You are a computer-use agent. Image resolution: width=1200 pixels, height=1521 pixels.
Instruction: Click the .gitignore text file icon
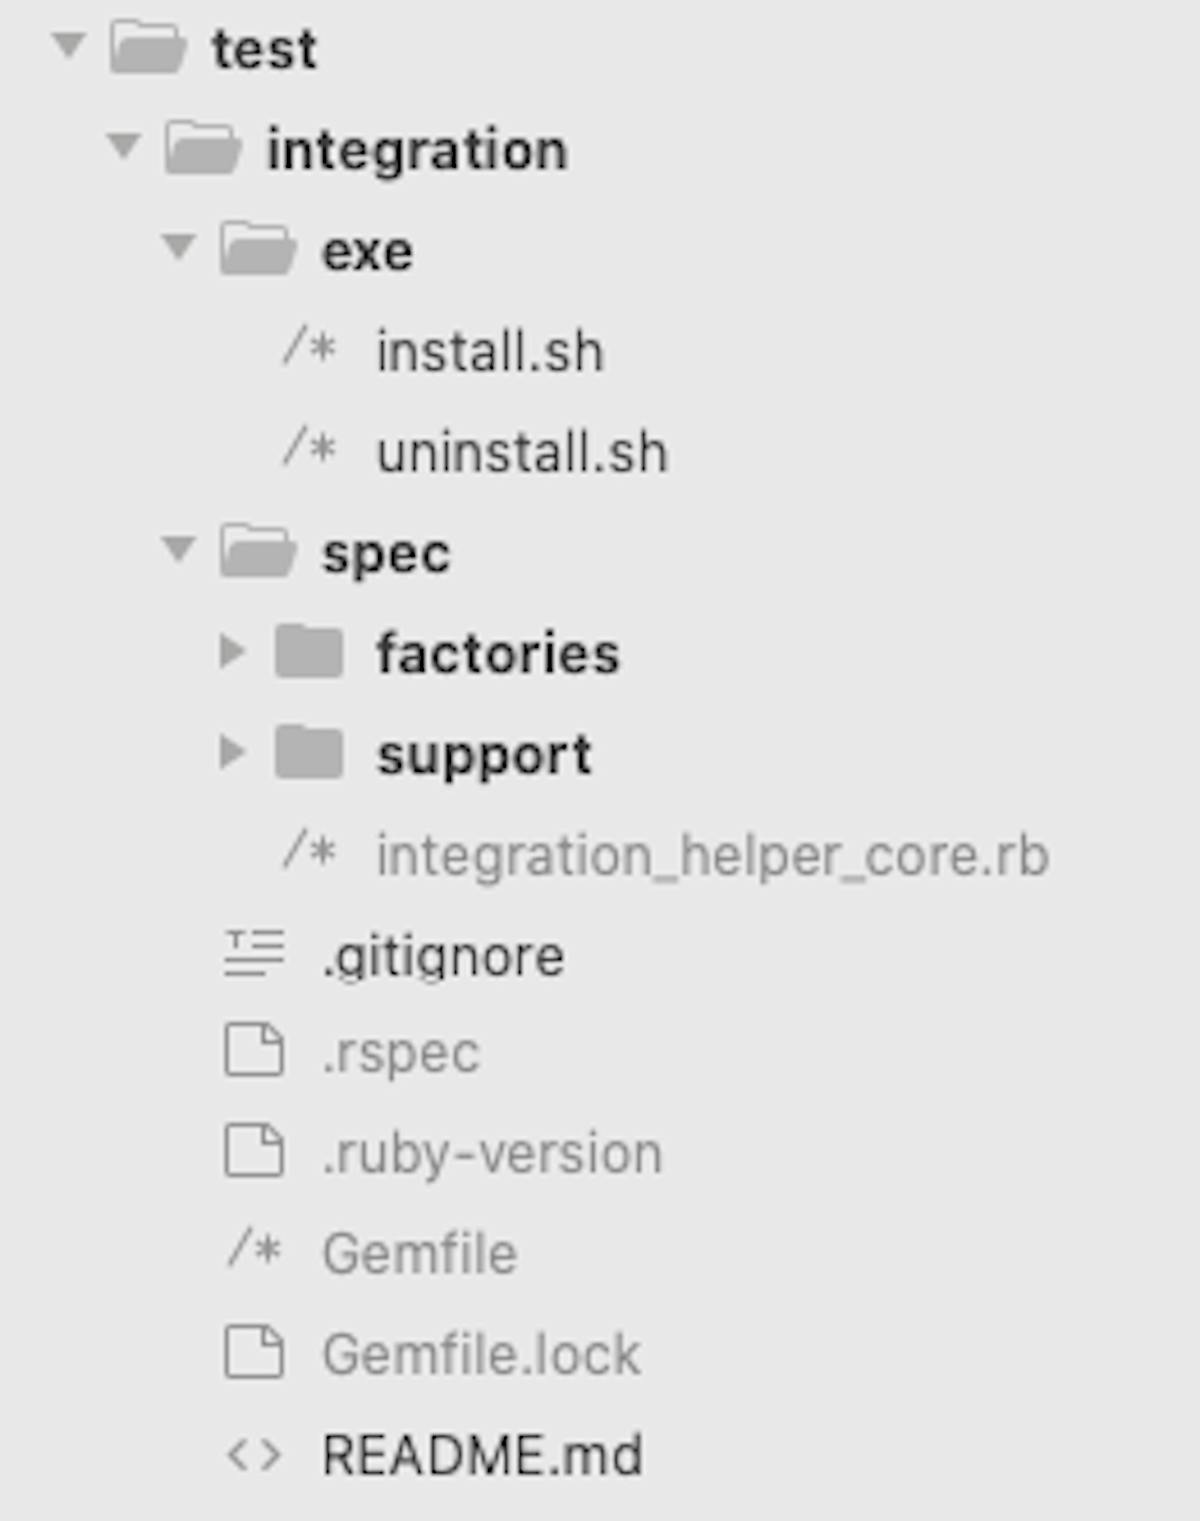(254, 953)
